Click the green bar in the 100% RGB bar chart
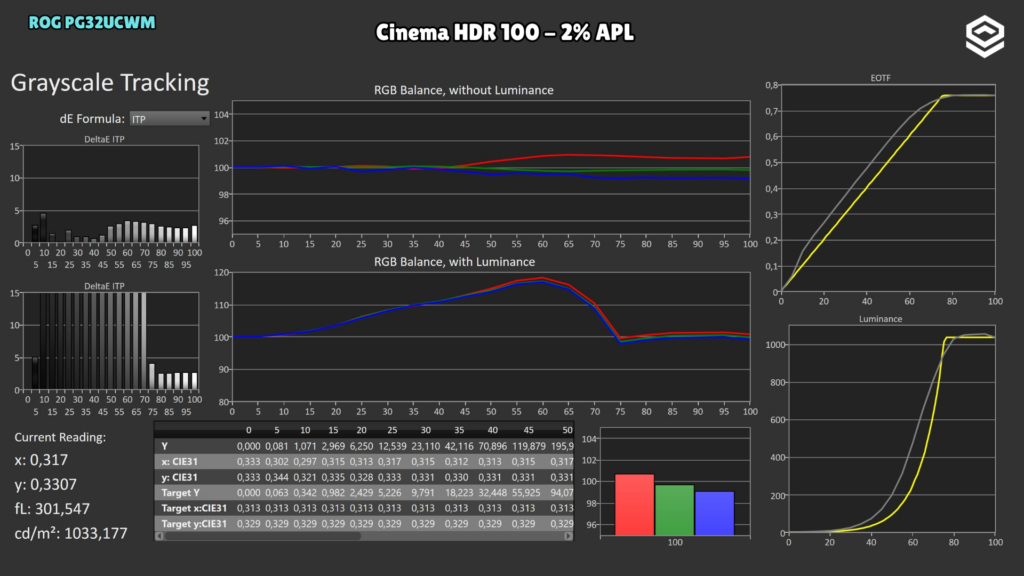1024x576 pixels. (674, 510)
